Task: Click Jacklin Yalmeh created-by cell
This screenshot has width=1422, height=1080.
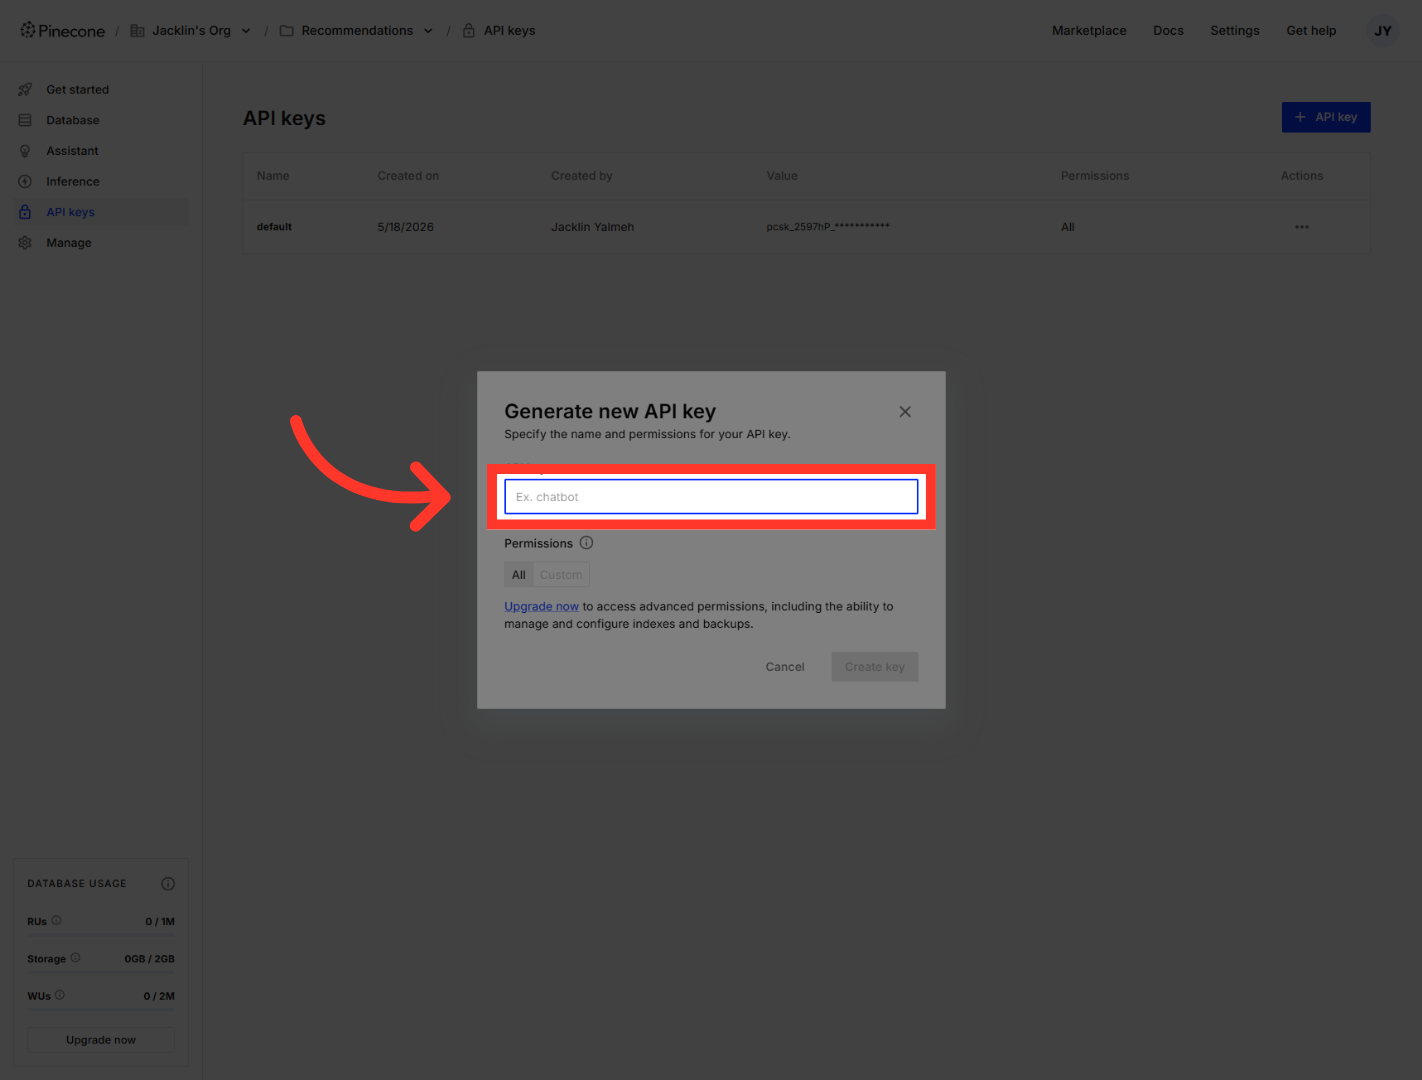Action: [592, 227]
